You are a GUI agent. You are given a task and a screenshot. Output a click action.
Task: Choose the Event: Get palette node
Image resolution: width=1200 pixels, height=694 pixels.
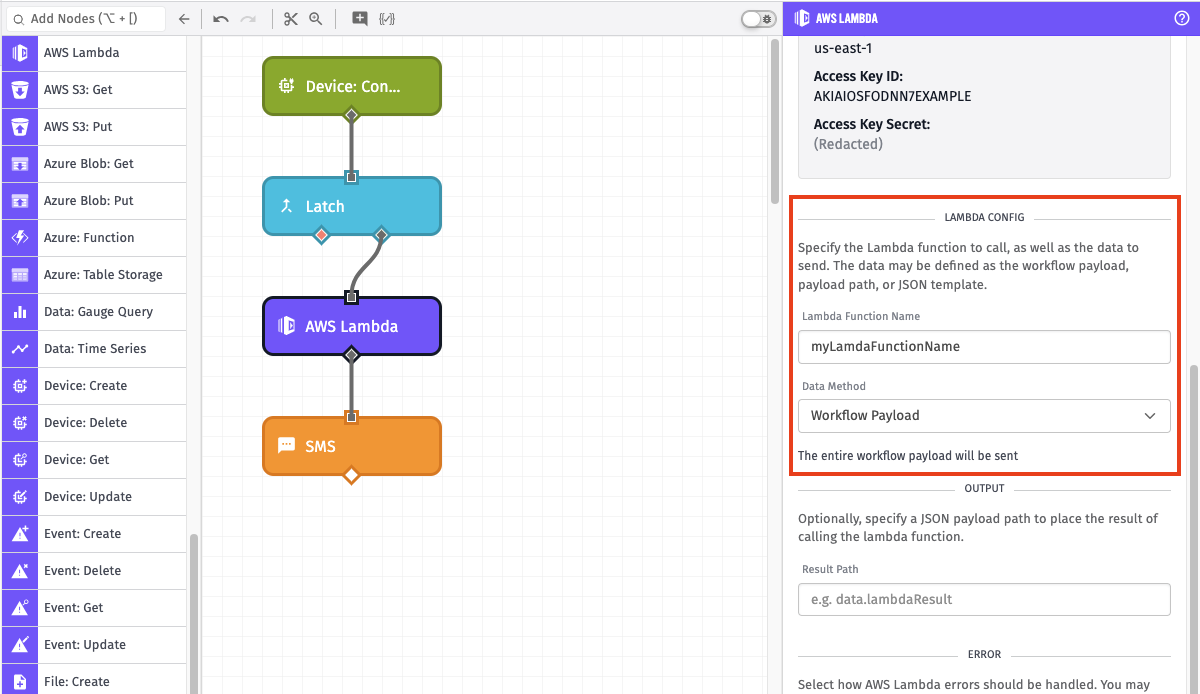(x=94, y=607)
